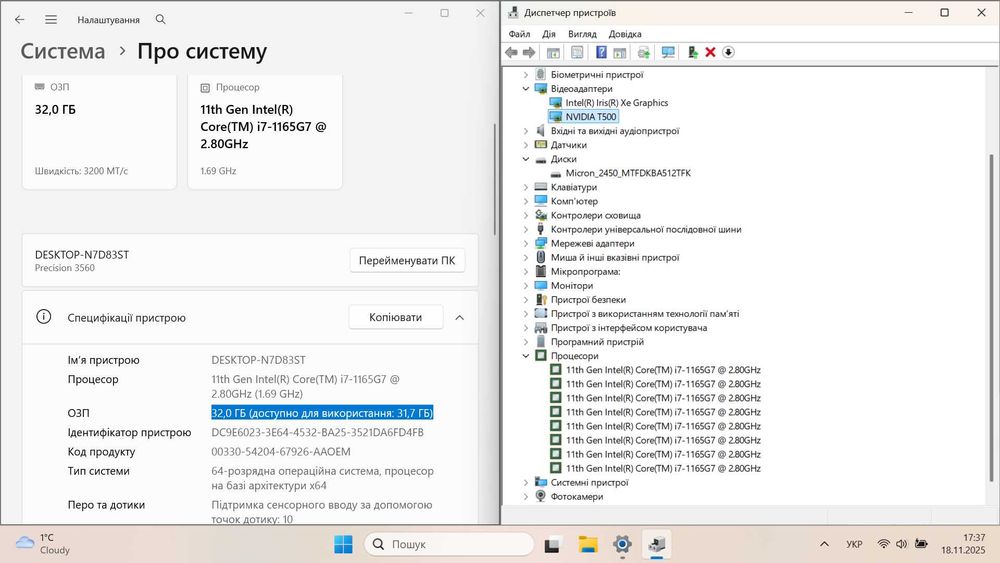Click the Система breadcrumb link
1000x563 pixels.
(x=62, y=51)
